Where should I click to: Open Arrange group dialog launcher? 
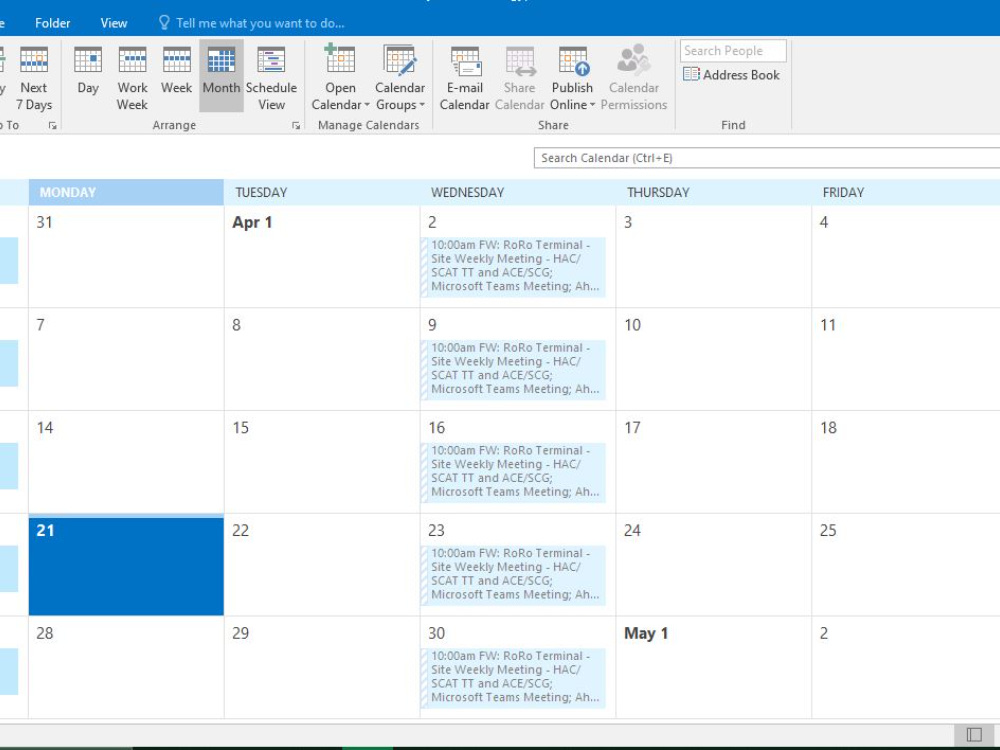coord(296,126)
